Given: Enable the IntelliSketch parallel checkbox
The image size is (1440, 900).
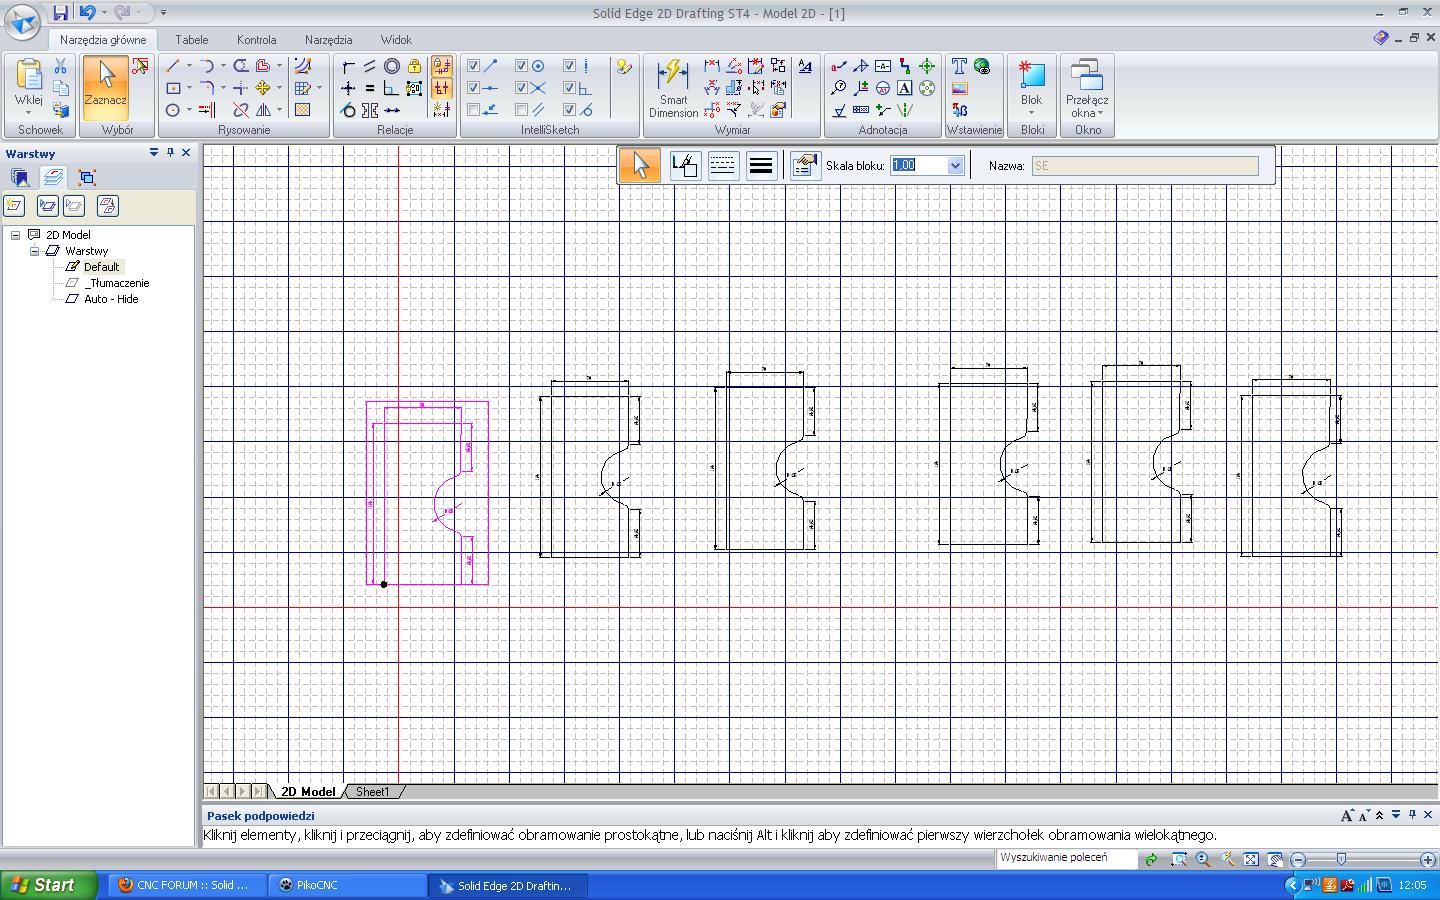Looking at the screenshot, I should pos(521,110).
